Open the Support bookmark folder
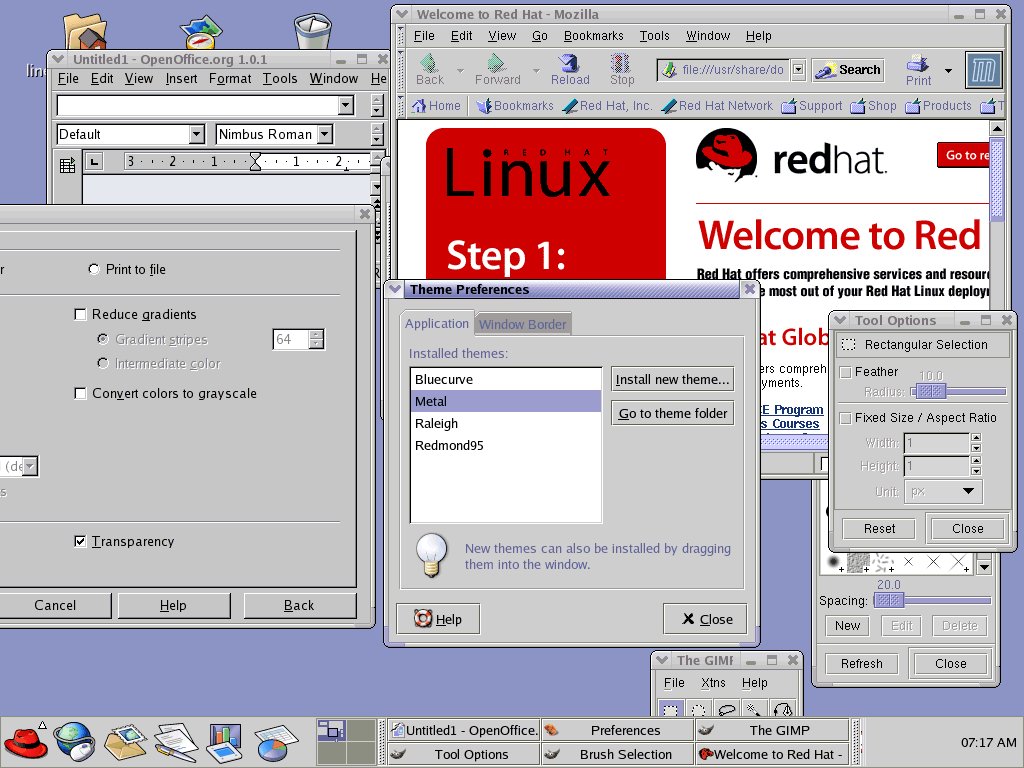This screenshot has width=1024, height=768. (x=812, y=106)
